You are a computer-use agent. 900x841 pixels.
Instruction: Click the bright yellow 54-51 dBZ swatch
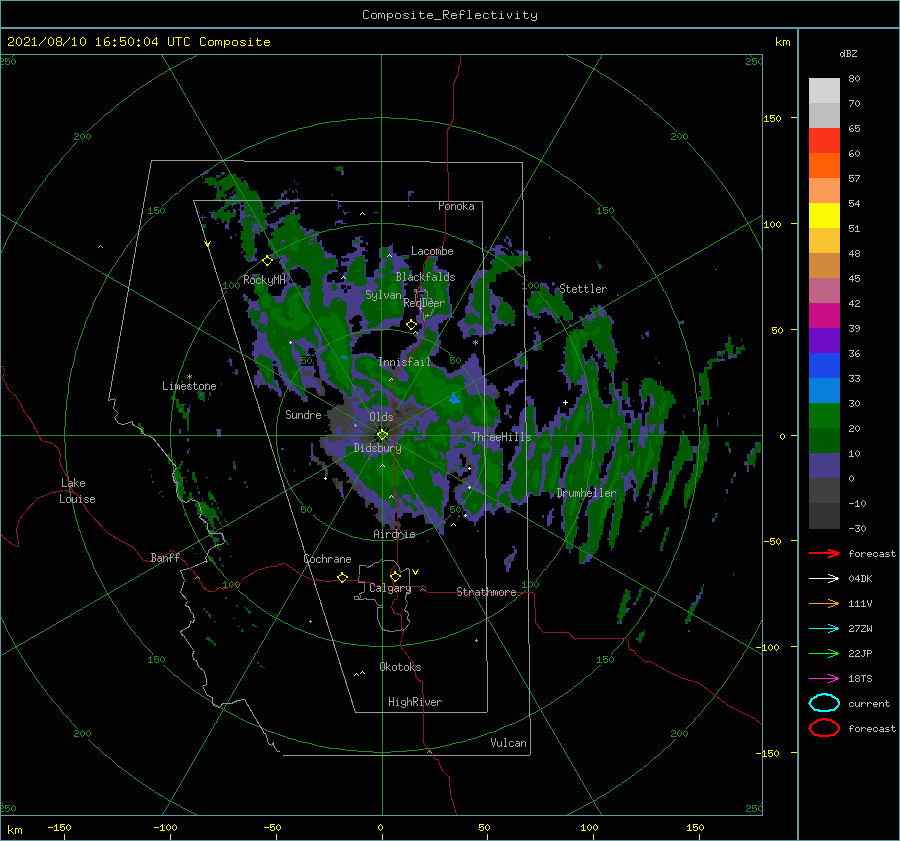(824, 216)
